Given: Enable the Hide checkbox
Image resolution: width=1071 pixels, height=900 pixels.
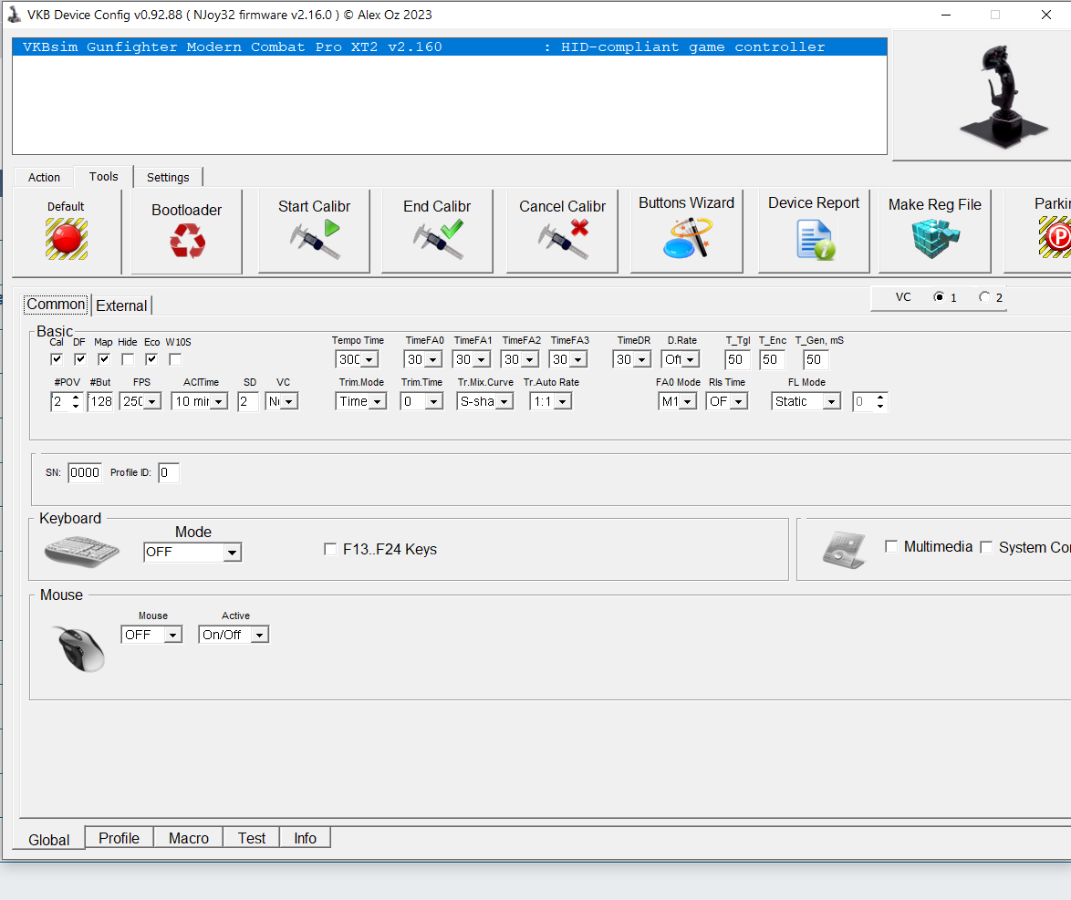Looking at the screenshot, I should [x=128, y=359].
